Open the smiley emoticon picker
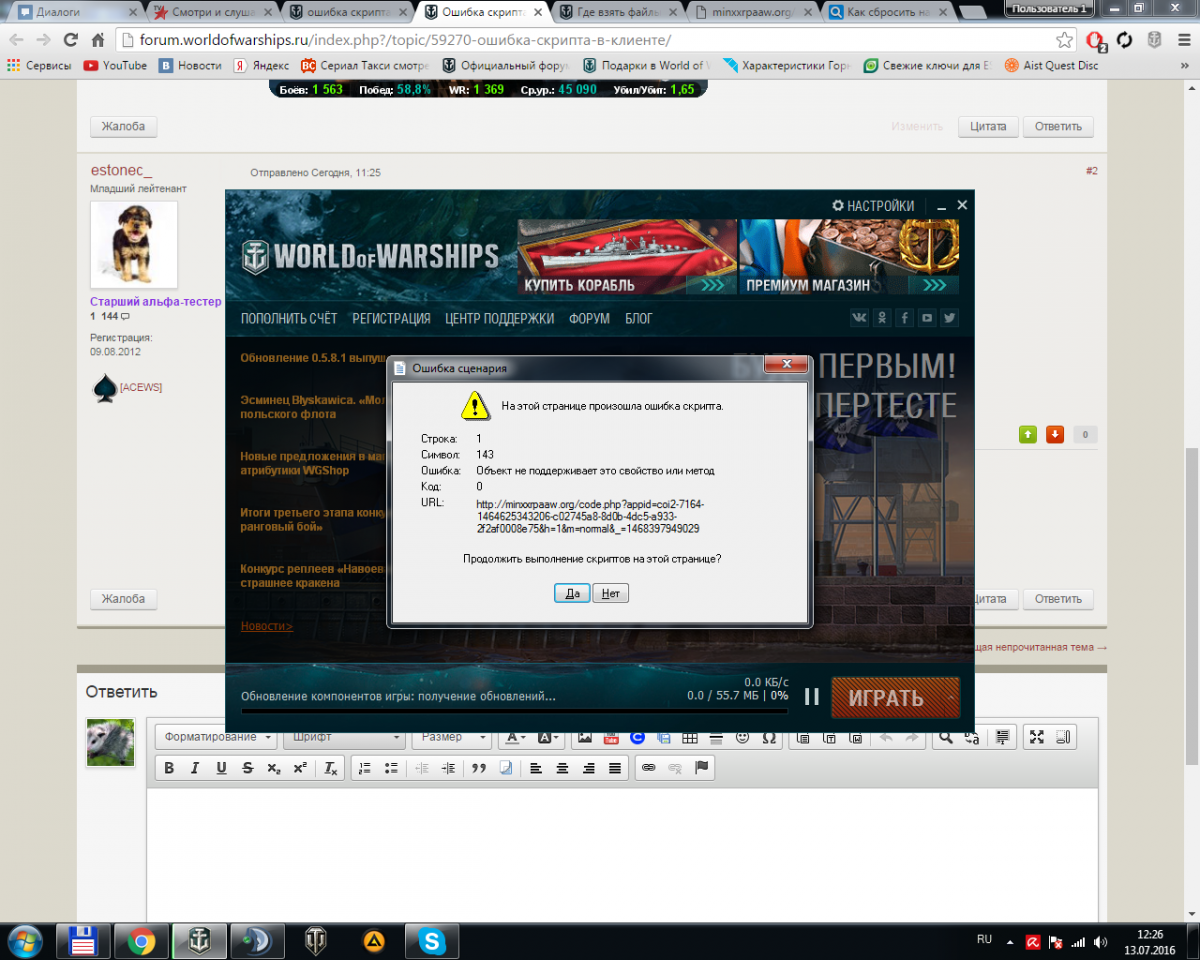This screenshot has width=1200, height=960. (742, 738)
